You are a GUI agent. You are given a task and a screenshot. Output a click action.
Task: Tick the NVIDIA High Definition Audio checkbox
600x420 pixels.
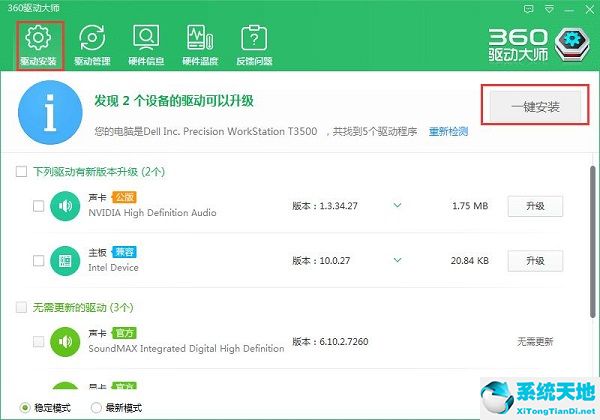coord(38,206)
